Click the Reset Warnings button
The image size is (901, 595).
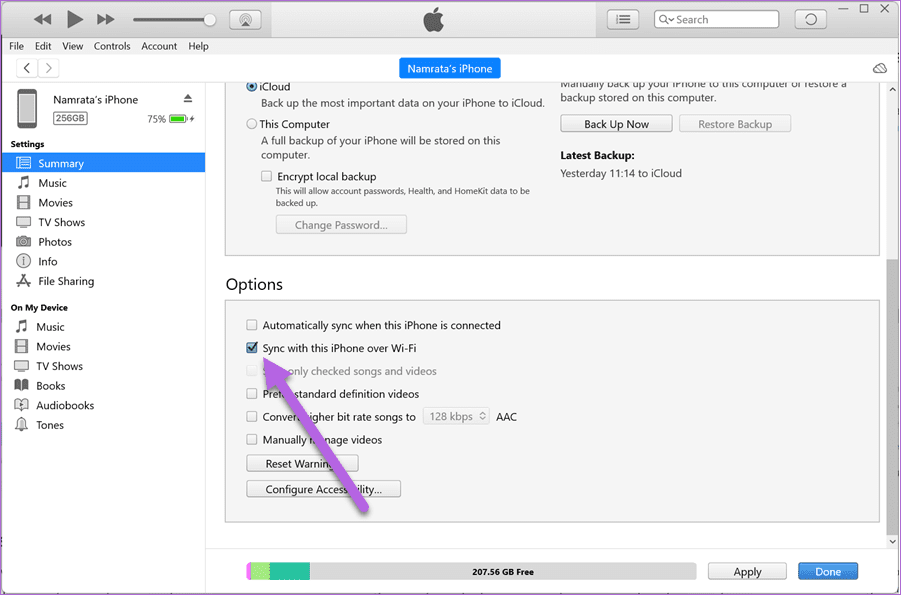(302, 463)
